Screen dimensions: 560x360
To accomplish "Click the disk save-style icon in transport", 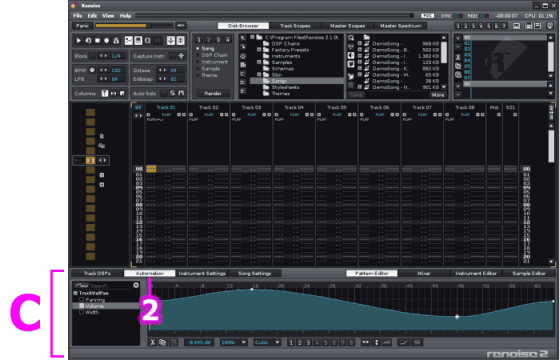I will coord(138,41).
